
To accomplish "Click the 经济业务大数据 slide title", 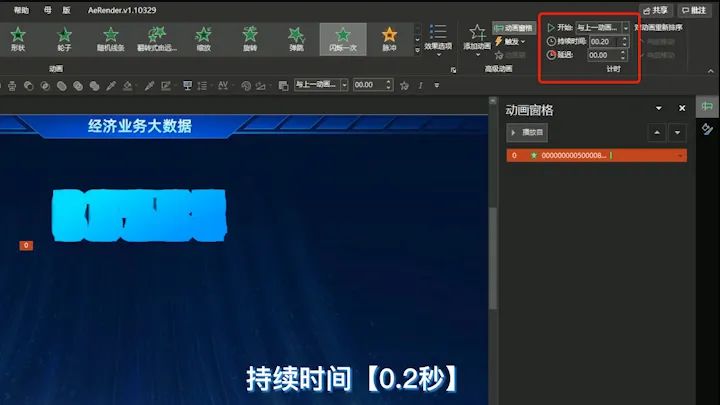I will point(140,126).
